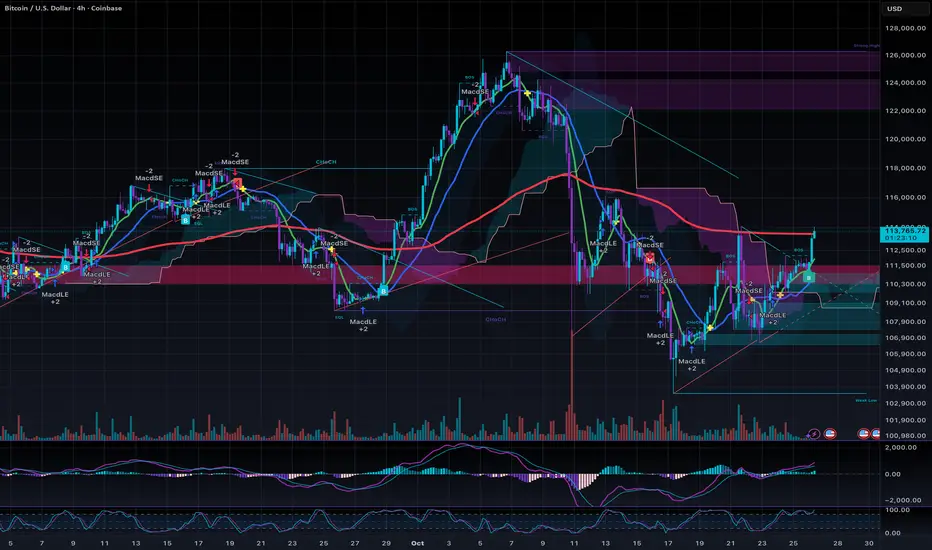
Task: Click the 27 date on the time axis
Action: tap(355, 543)
